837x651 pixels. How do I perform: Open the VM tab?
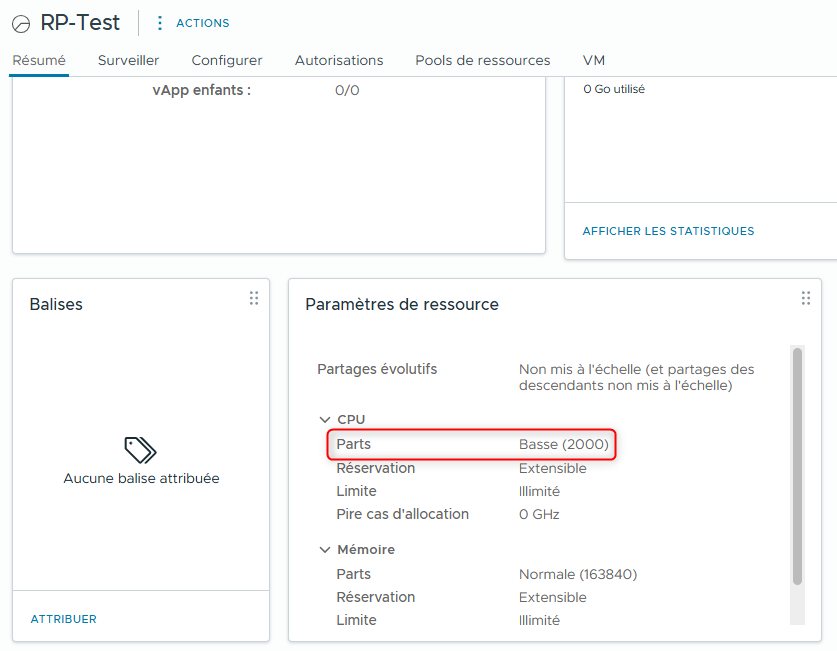(x=593, y=60)
